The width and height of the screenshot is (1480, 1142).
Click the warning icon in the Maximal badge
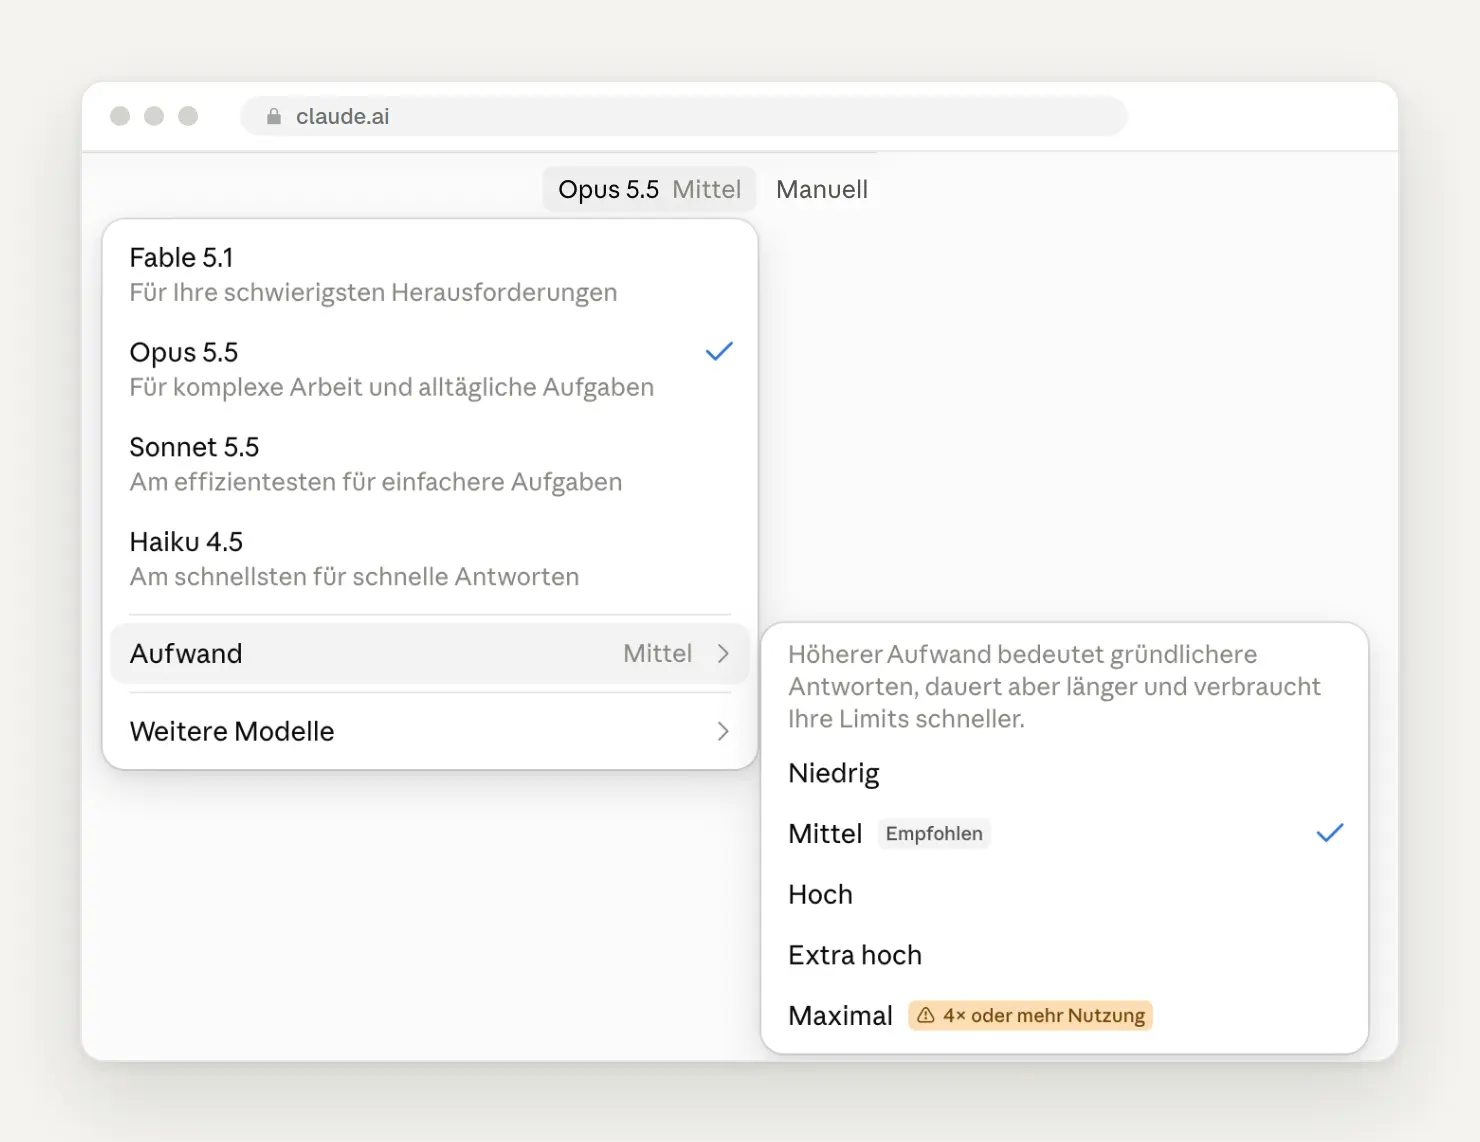tap(926, 1015)
